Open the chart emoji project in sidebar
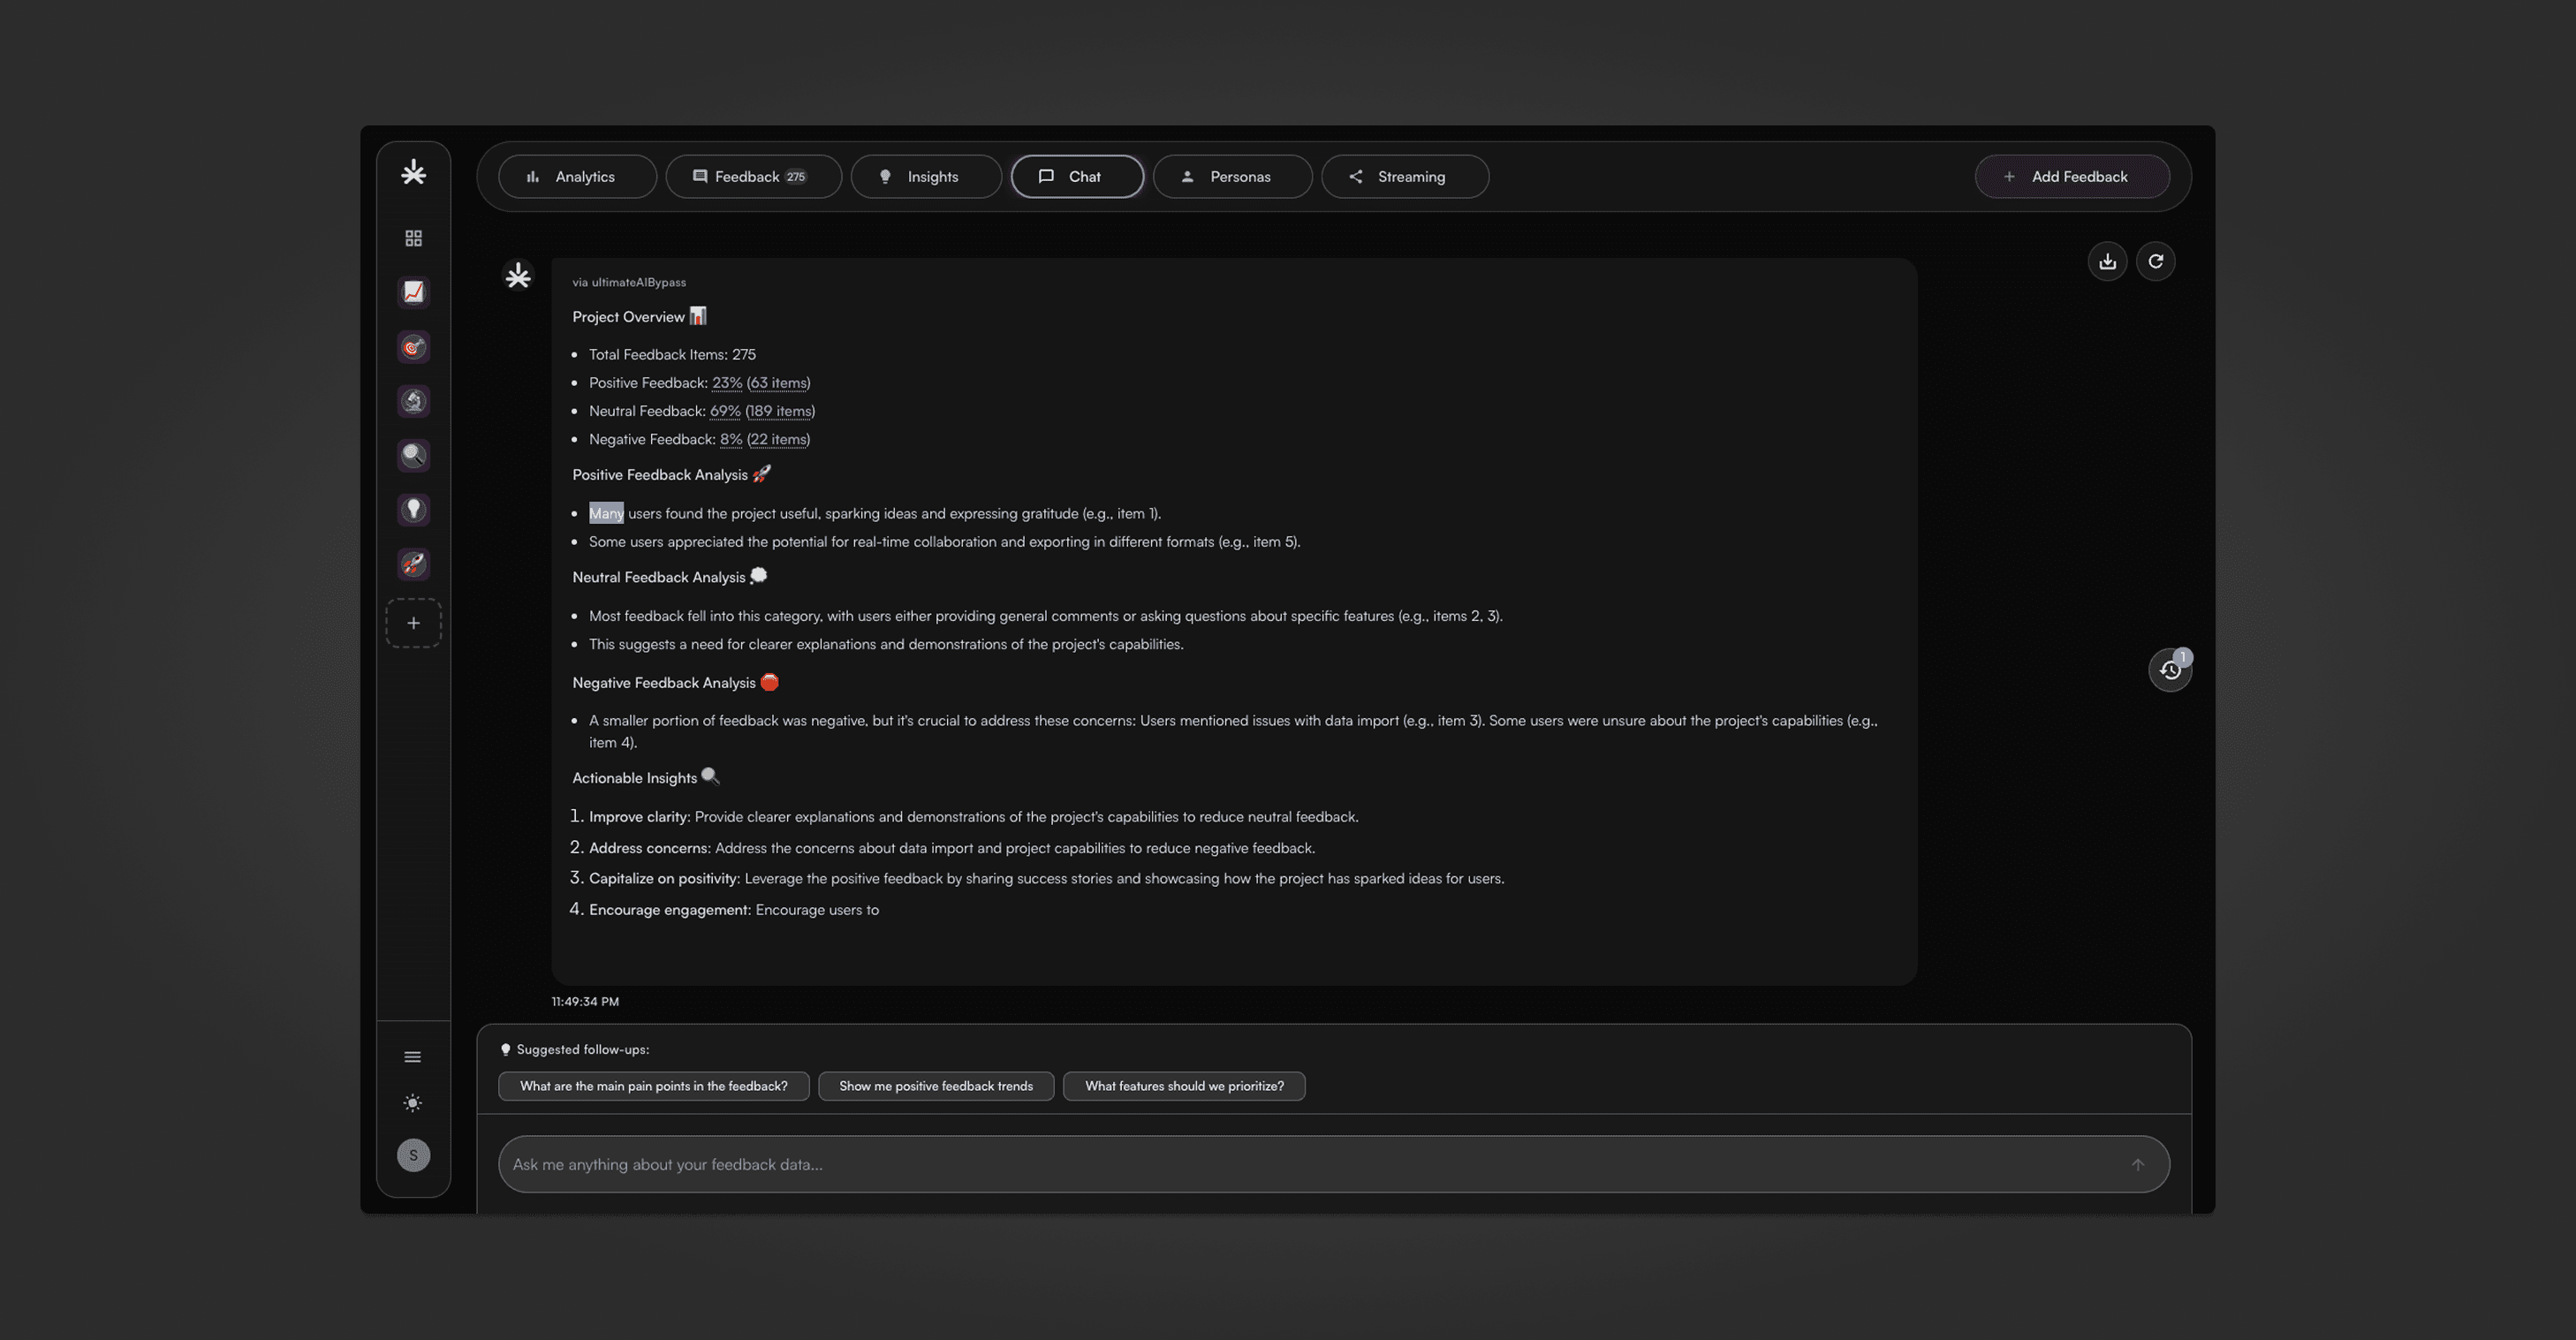This screenshot has width=2576, height=1340. click(x=413, y=292)
